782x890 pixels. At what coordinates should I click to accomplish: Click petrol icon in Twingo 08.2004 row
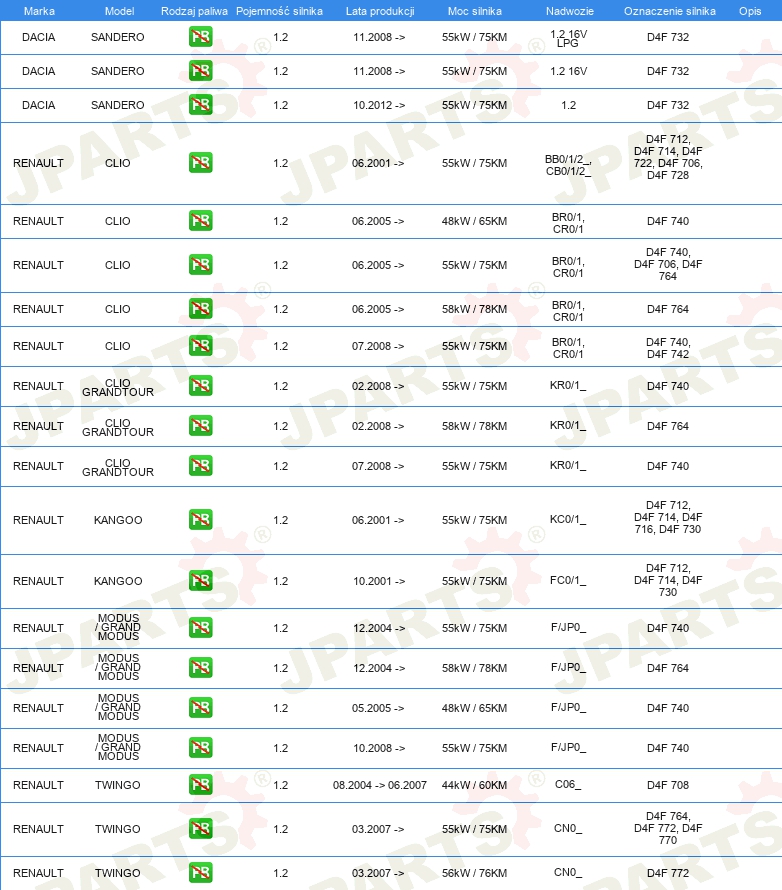pos(200,785)
